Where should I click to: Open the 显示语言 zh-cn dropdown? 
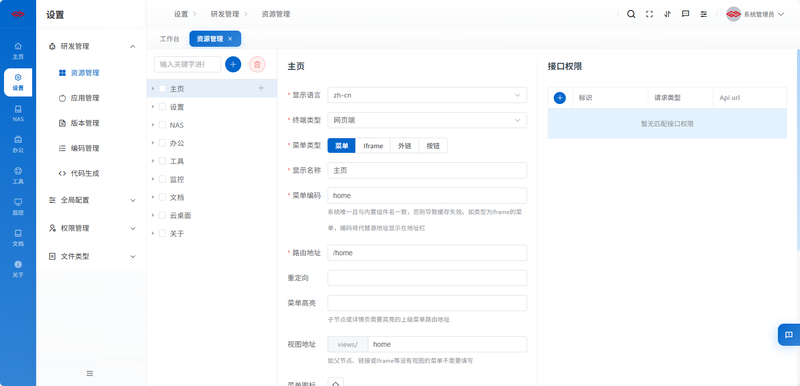pyautogui.click(x=427, y=95)
